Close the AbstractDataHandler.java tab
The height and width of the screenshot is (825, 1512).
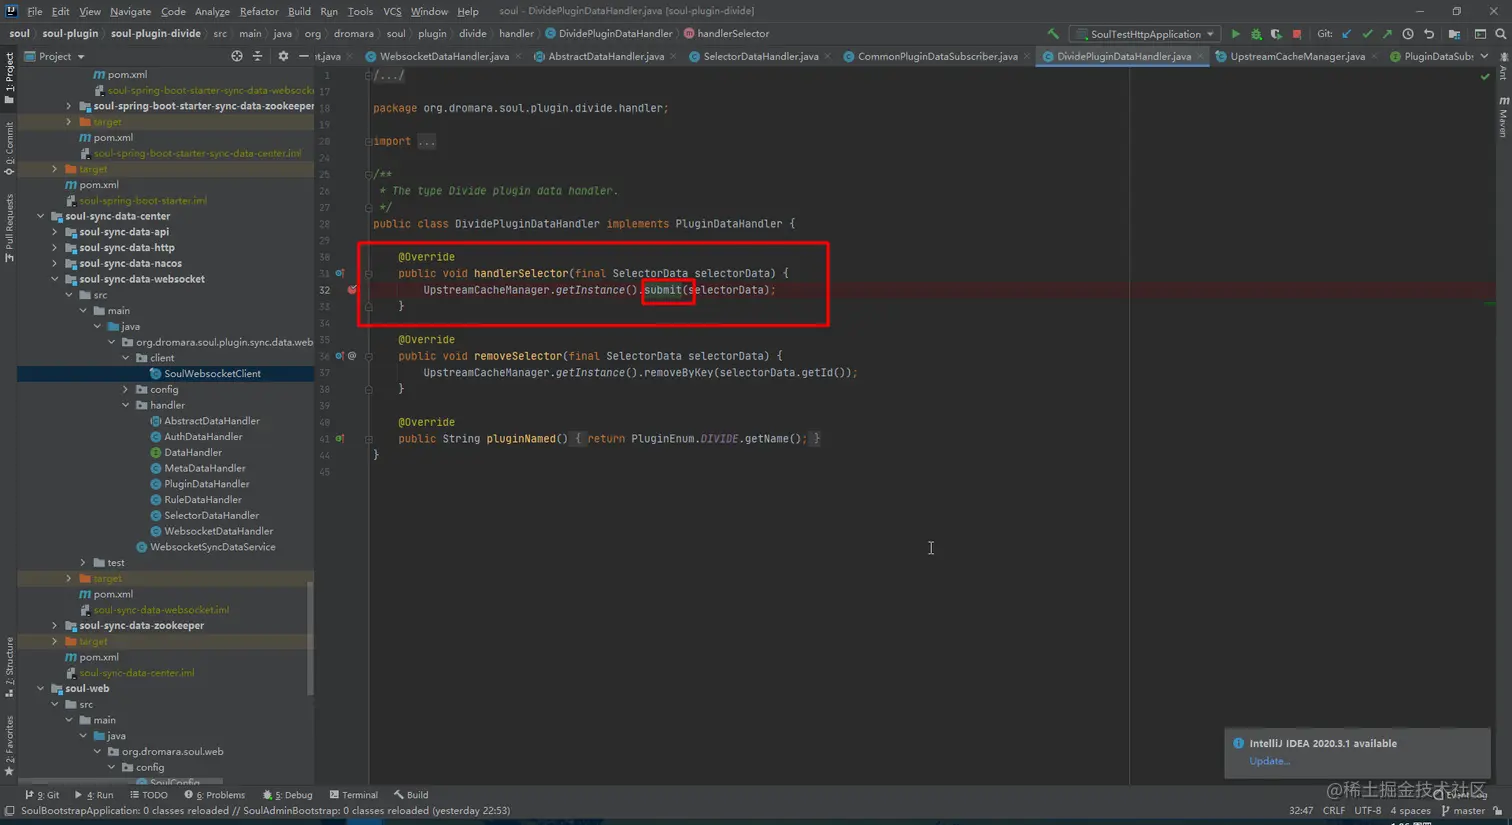coord(673,57)
